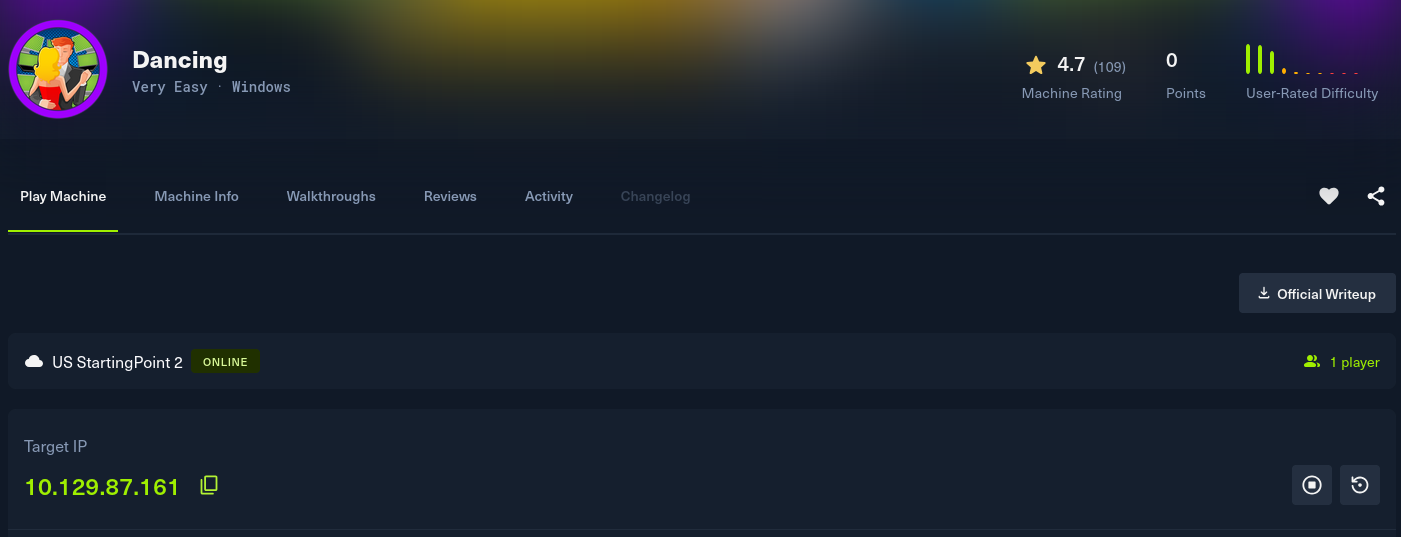Click the share icon for this machine
Image resolution: width=1401 pixels, height=537 pixels.
click(x=1376, y=197)
